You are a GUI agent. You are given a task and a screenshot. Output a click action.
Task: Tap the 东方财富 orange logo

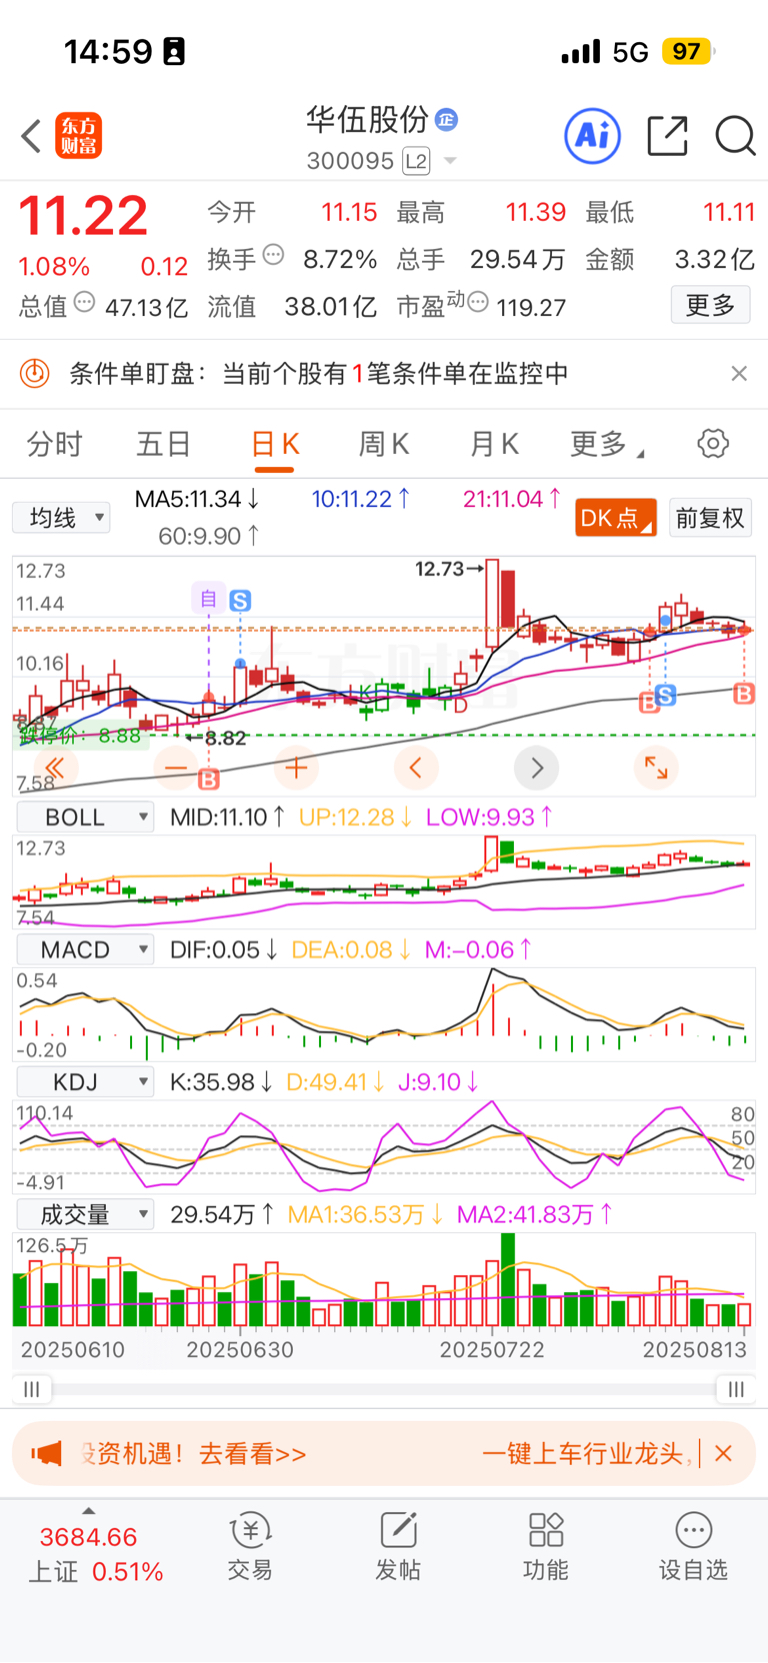coord(78,136)
